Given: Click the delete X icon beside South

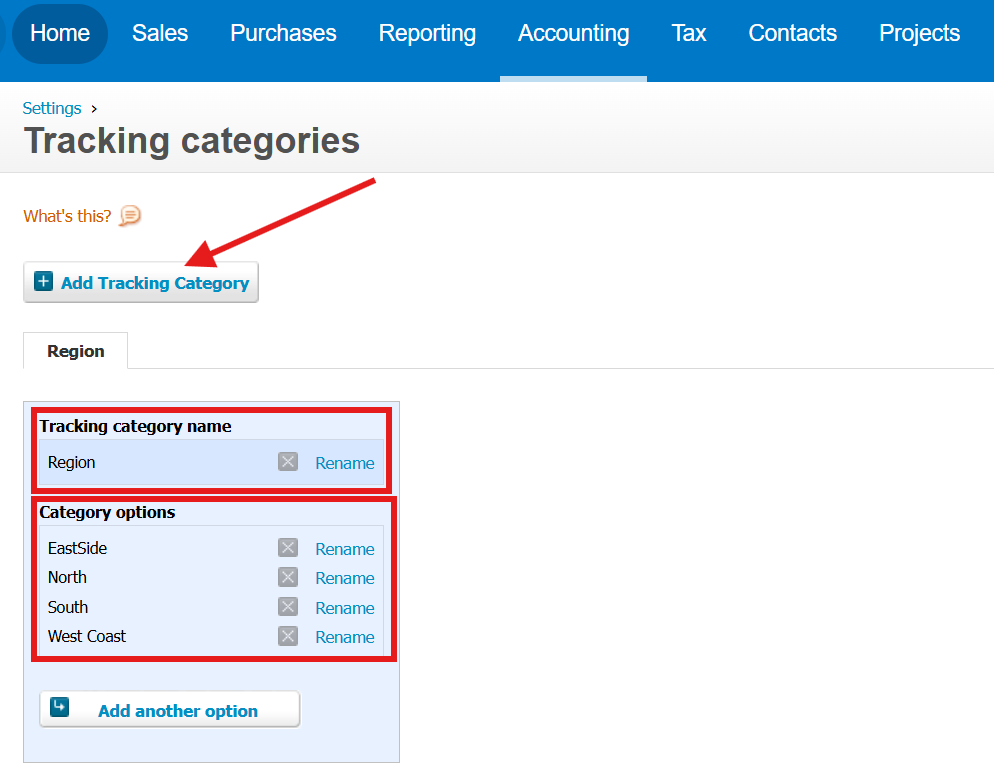Looking at the screenshot, I should [287, 606].
